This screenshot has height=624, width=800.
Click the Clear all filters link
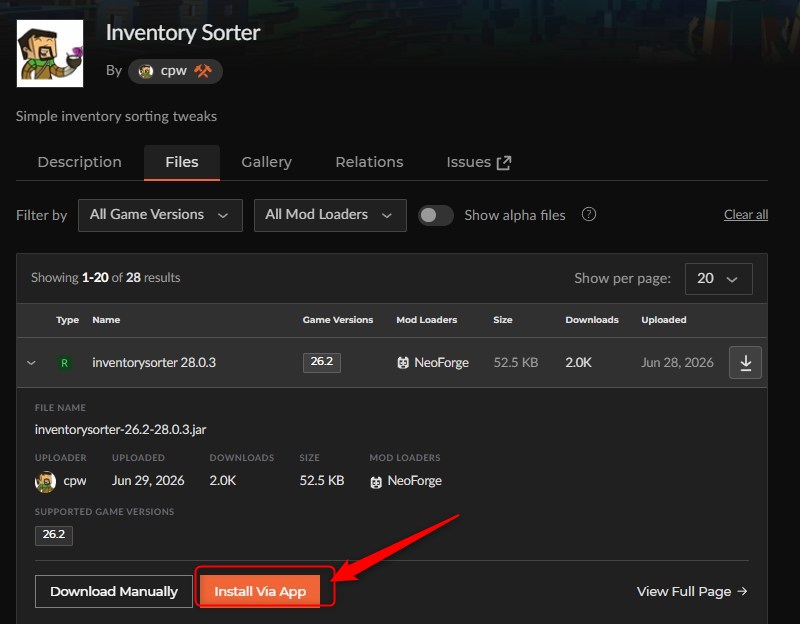tap(746, 215)
